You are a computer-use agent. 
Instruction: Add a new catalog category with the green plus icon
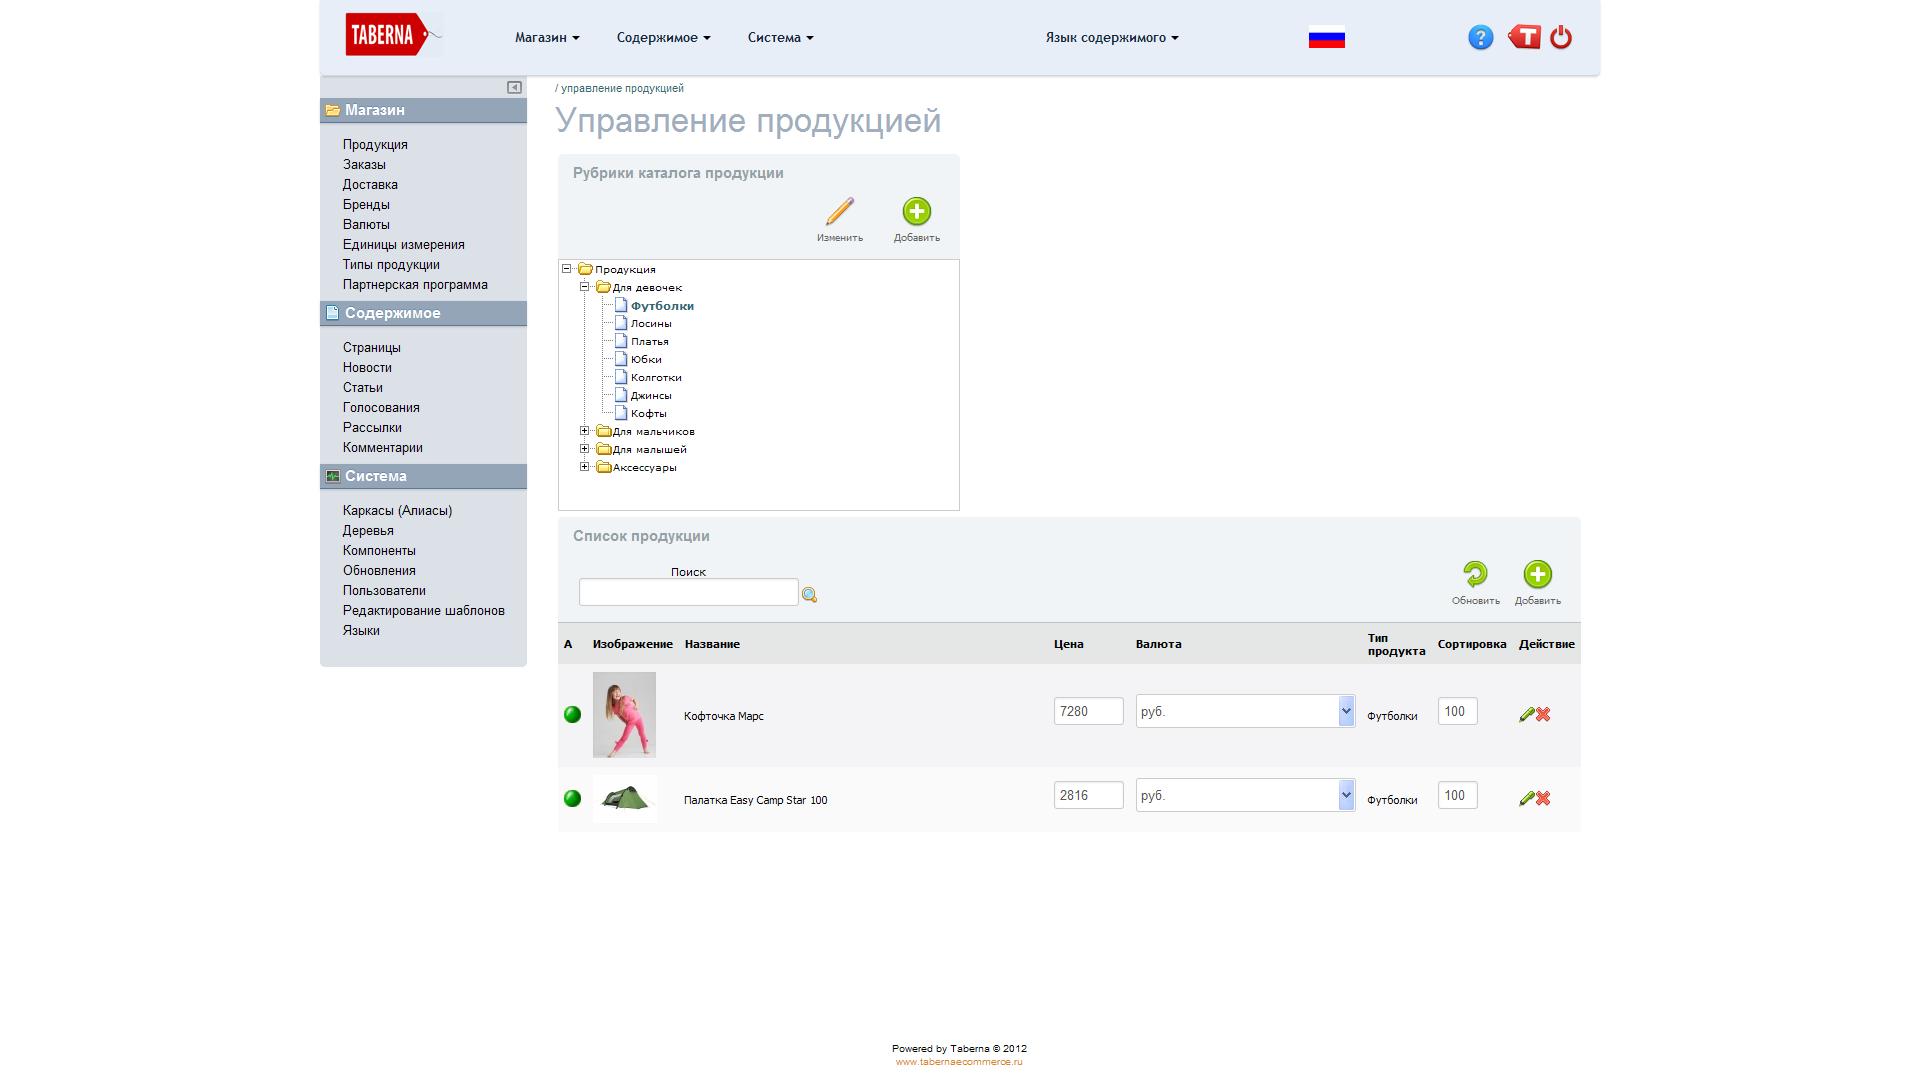[x=916, y=212]
